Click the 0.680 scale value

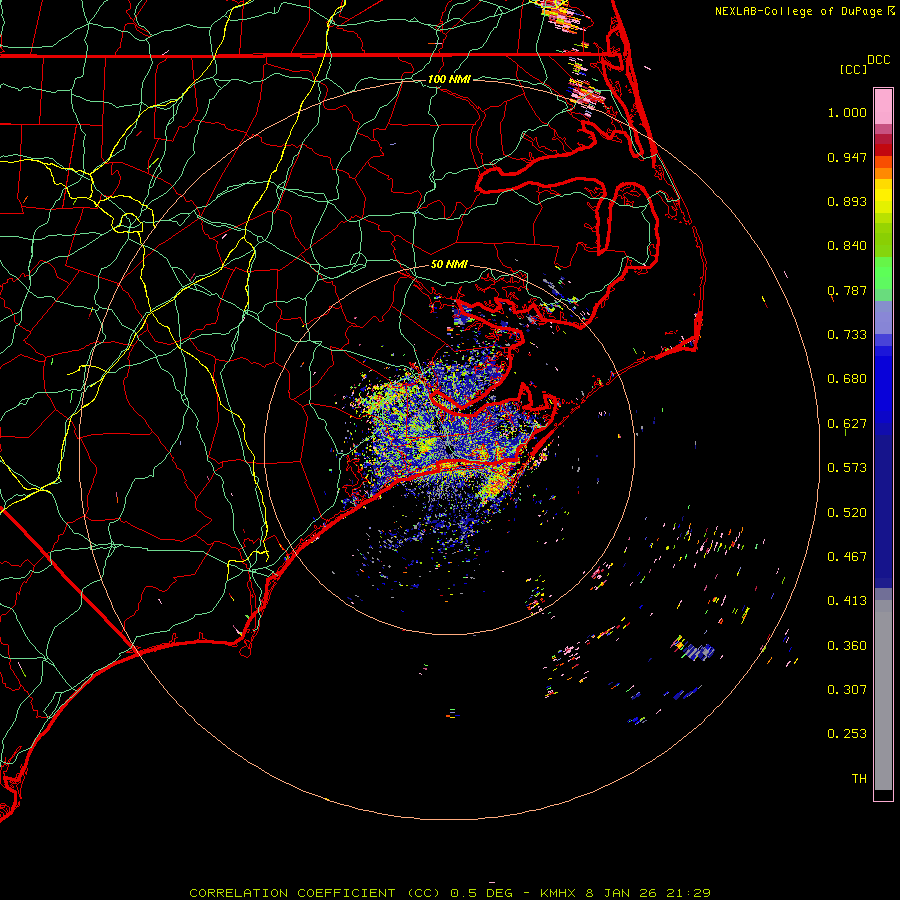pyautogui.click(x=847, y=379)
